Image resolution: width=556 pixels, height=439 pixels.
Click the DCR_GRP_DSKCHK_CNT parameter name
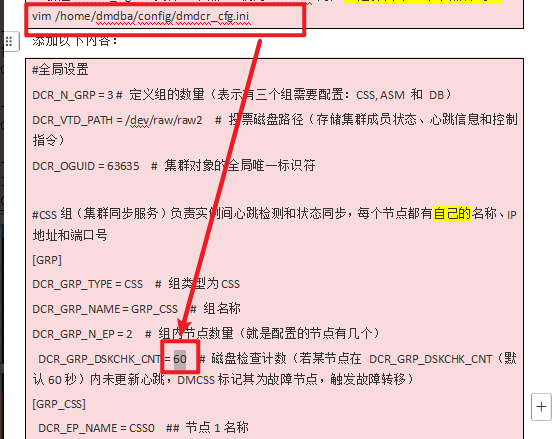click(x=99, y=359)
